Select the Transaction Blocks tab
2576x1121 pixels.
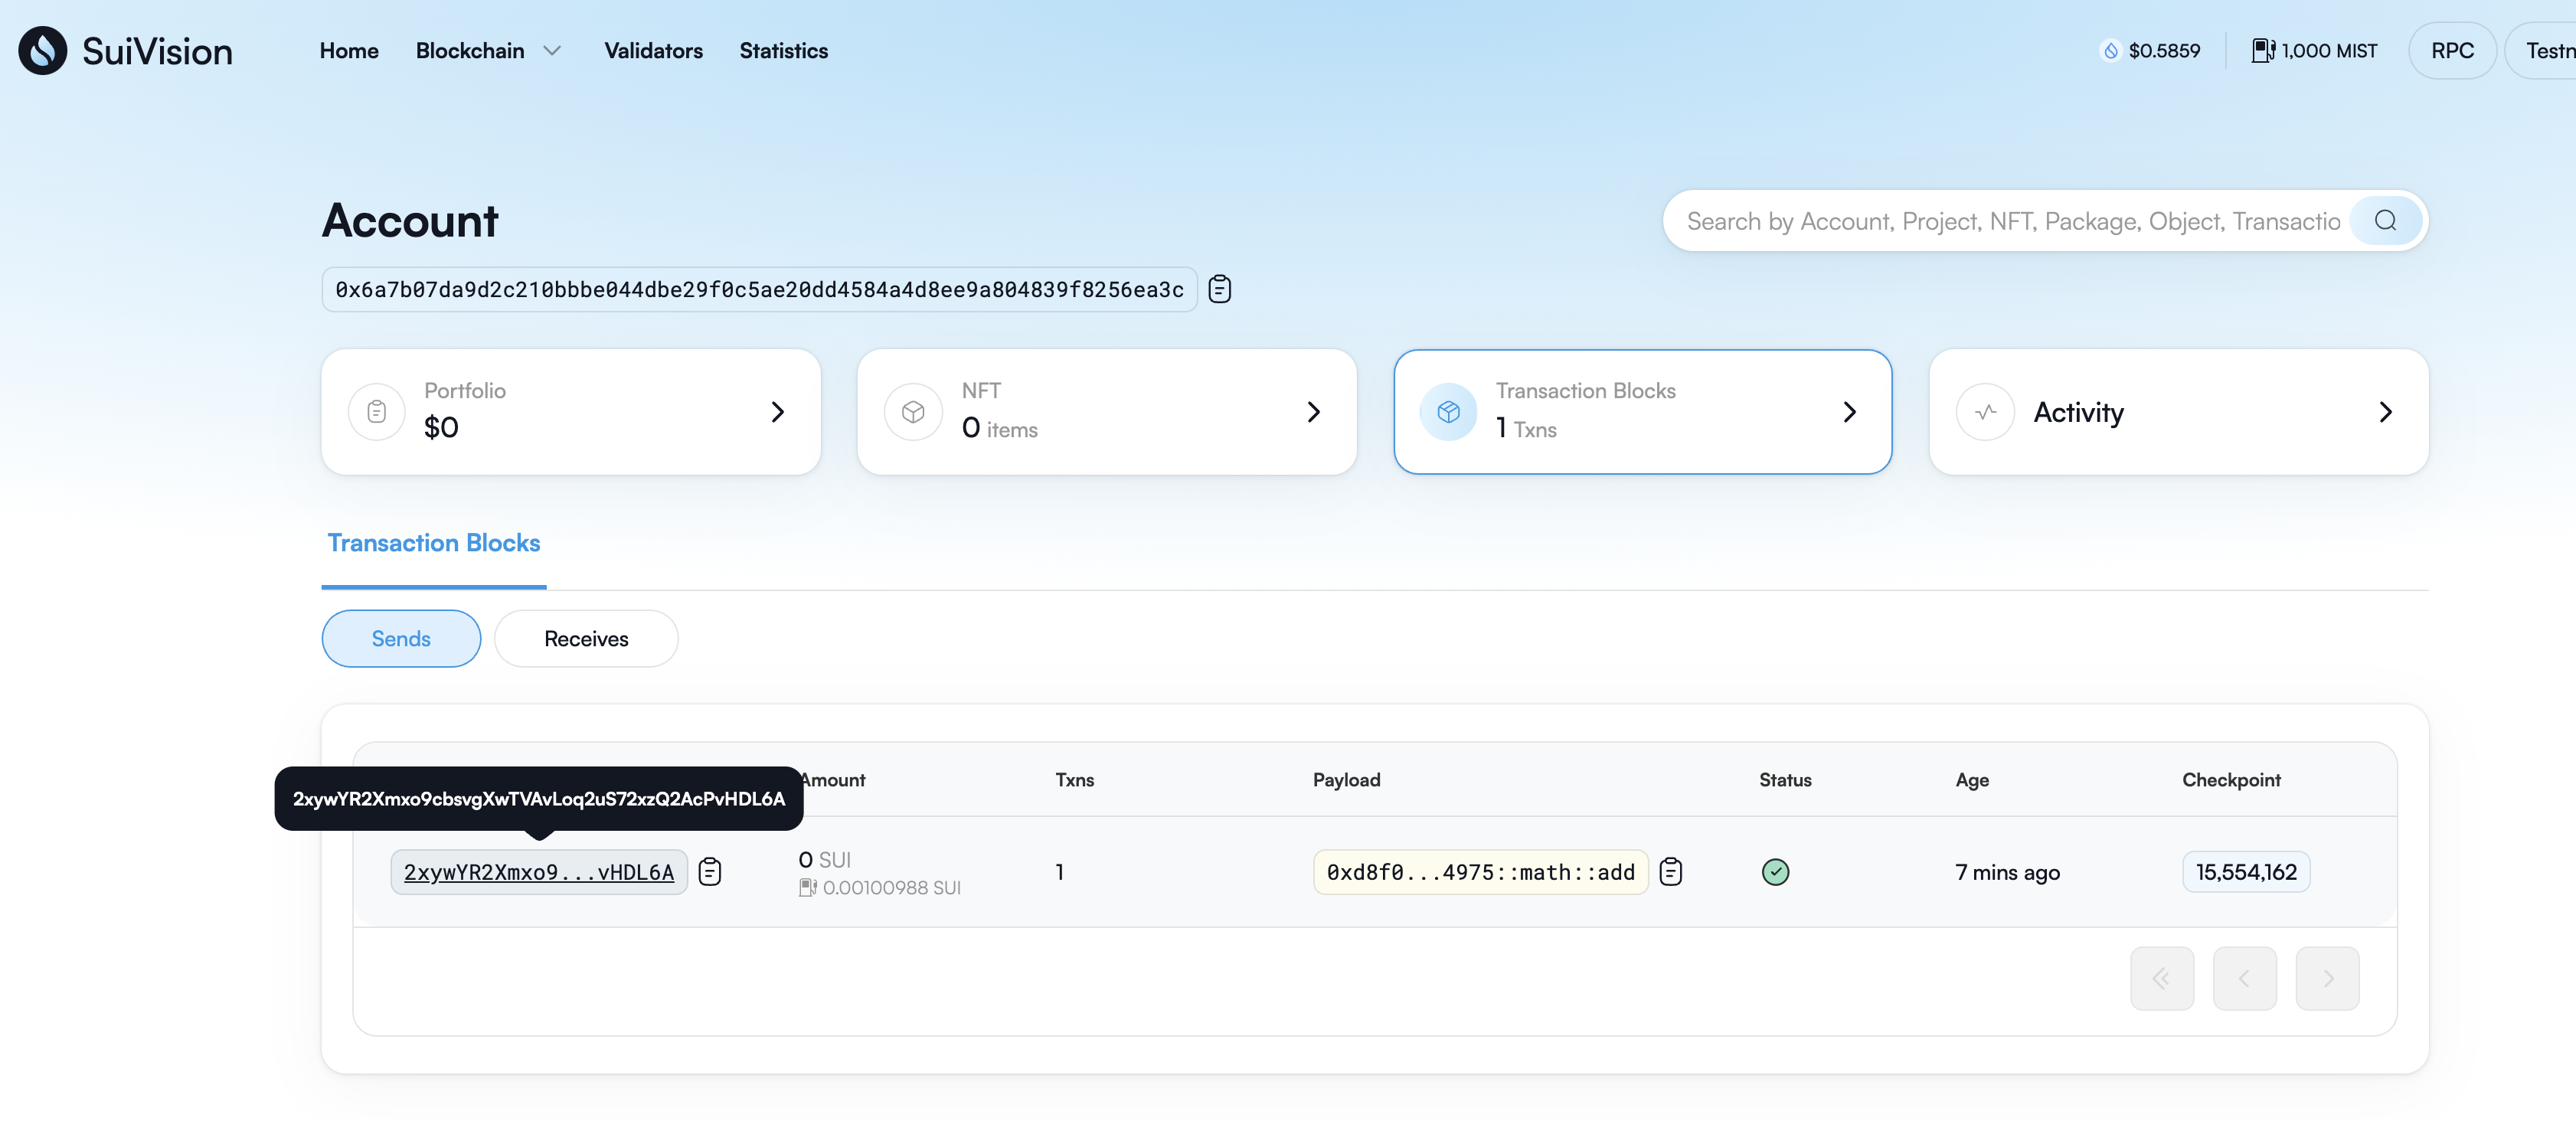[433, 543]
